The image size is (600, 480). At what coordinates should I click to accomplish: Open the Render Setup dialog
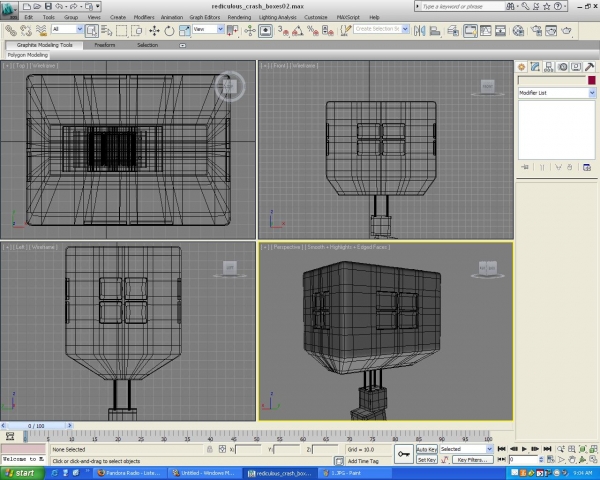point(536,31)
